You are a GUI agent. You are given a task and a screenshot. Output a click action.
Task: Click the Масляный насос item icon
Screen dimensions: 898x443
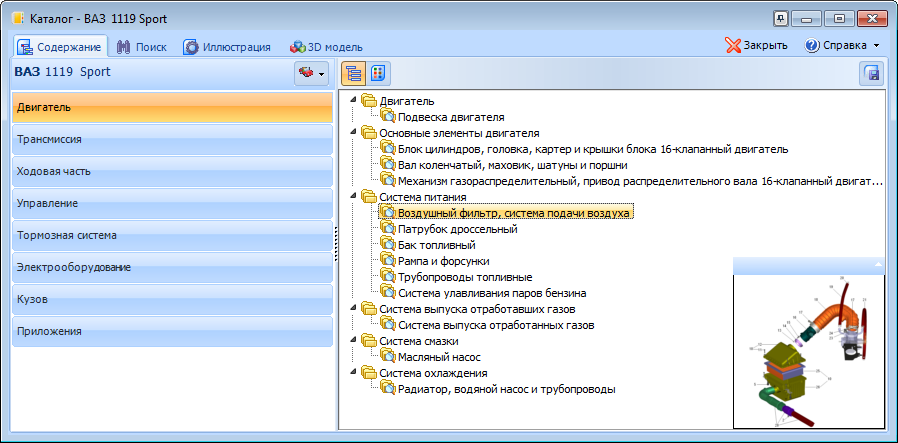coord(387,357)
